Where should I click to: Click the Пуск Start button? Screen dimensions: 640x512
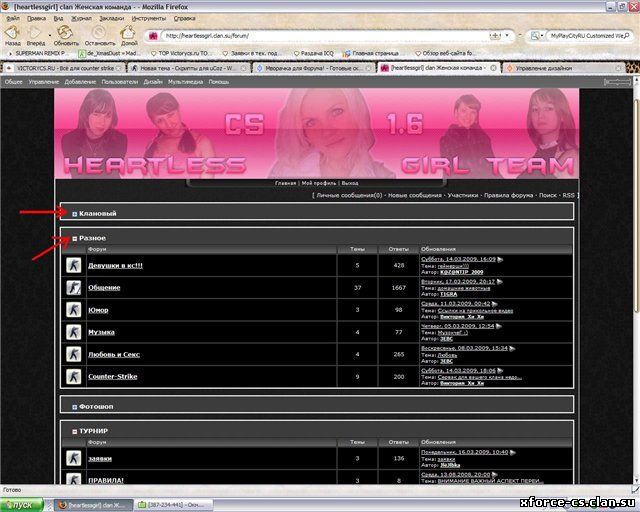pyautogui.click(x=22, y=505)
